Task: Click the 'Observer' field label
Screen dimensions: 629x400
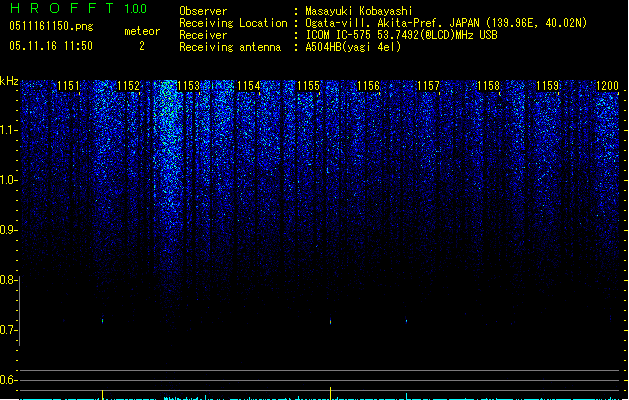Action: (x=203, y=11)
